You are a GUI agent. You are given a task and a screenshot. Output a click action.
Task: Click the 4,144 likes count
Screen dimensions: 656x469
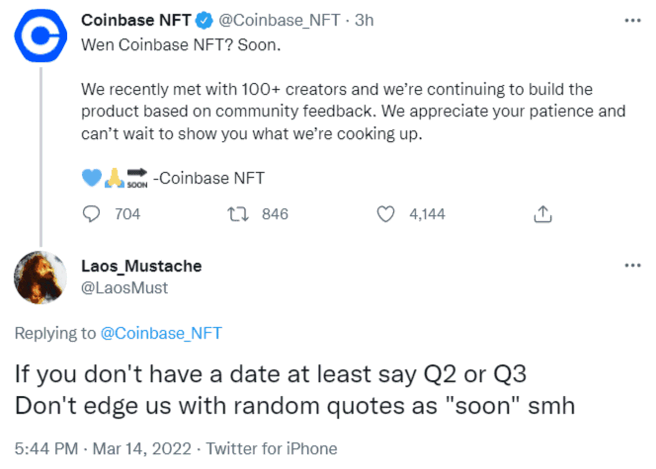tap(427, 214)
